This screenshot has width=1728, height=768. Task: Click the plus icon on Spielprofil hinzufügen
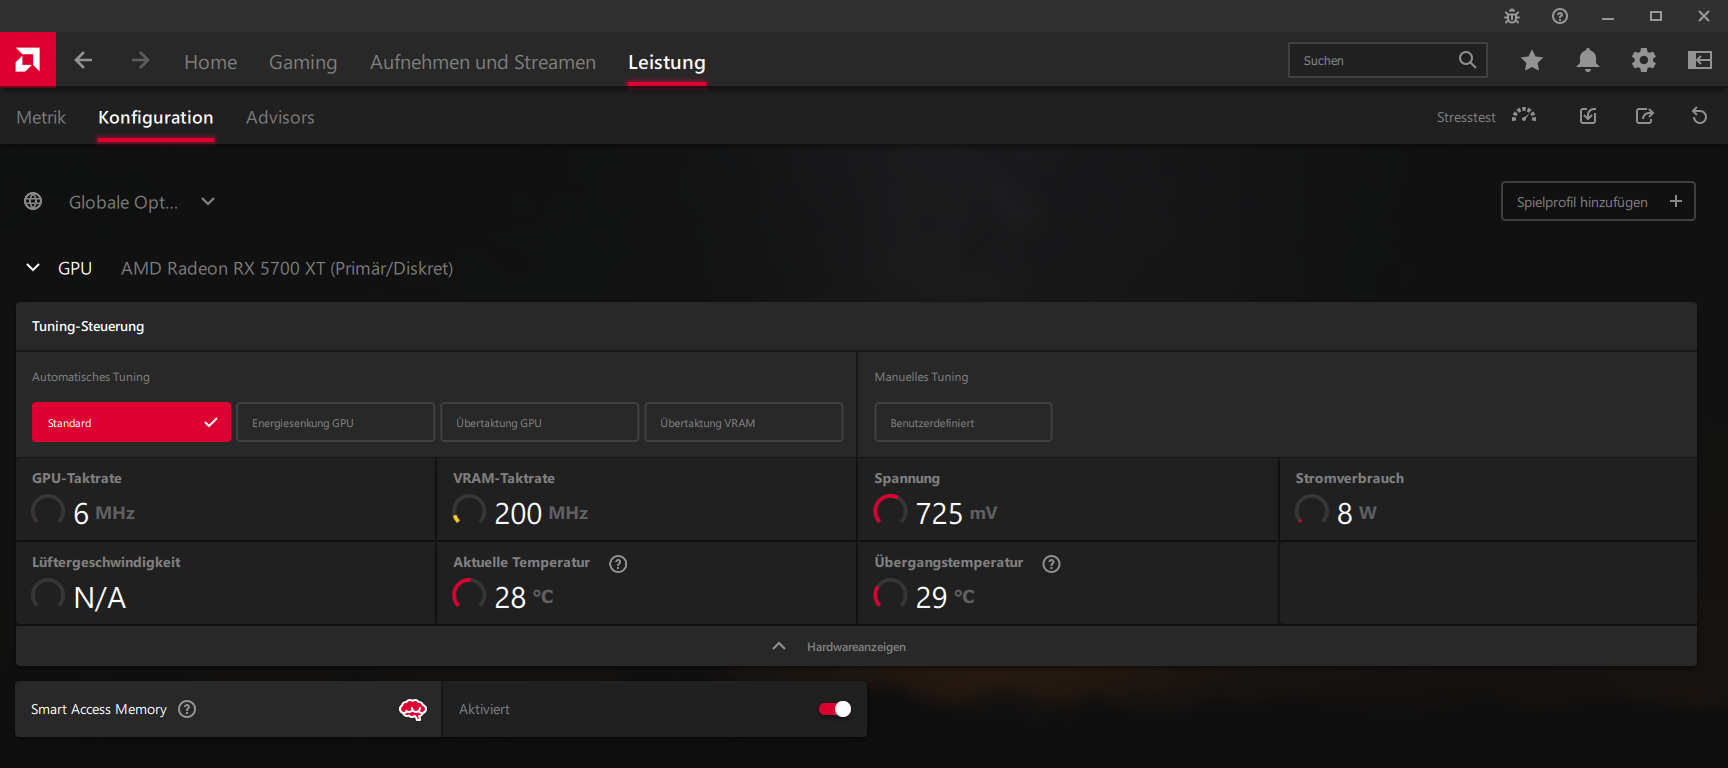(x=1676, y=201)
